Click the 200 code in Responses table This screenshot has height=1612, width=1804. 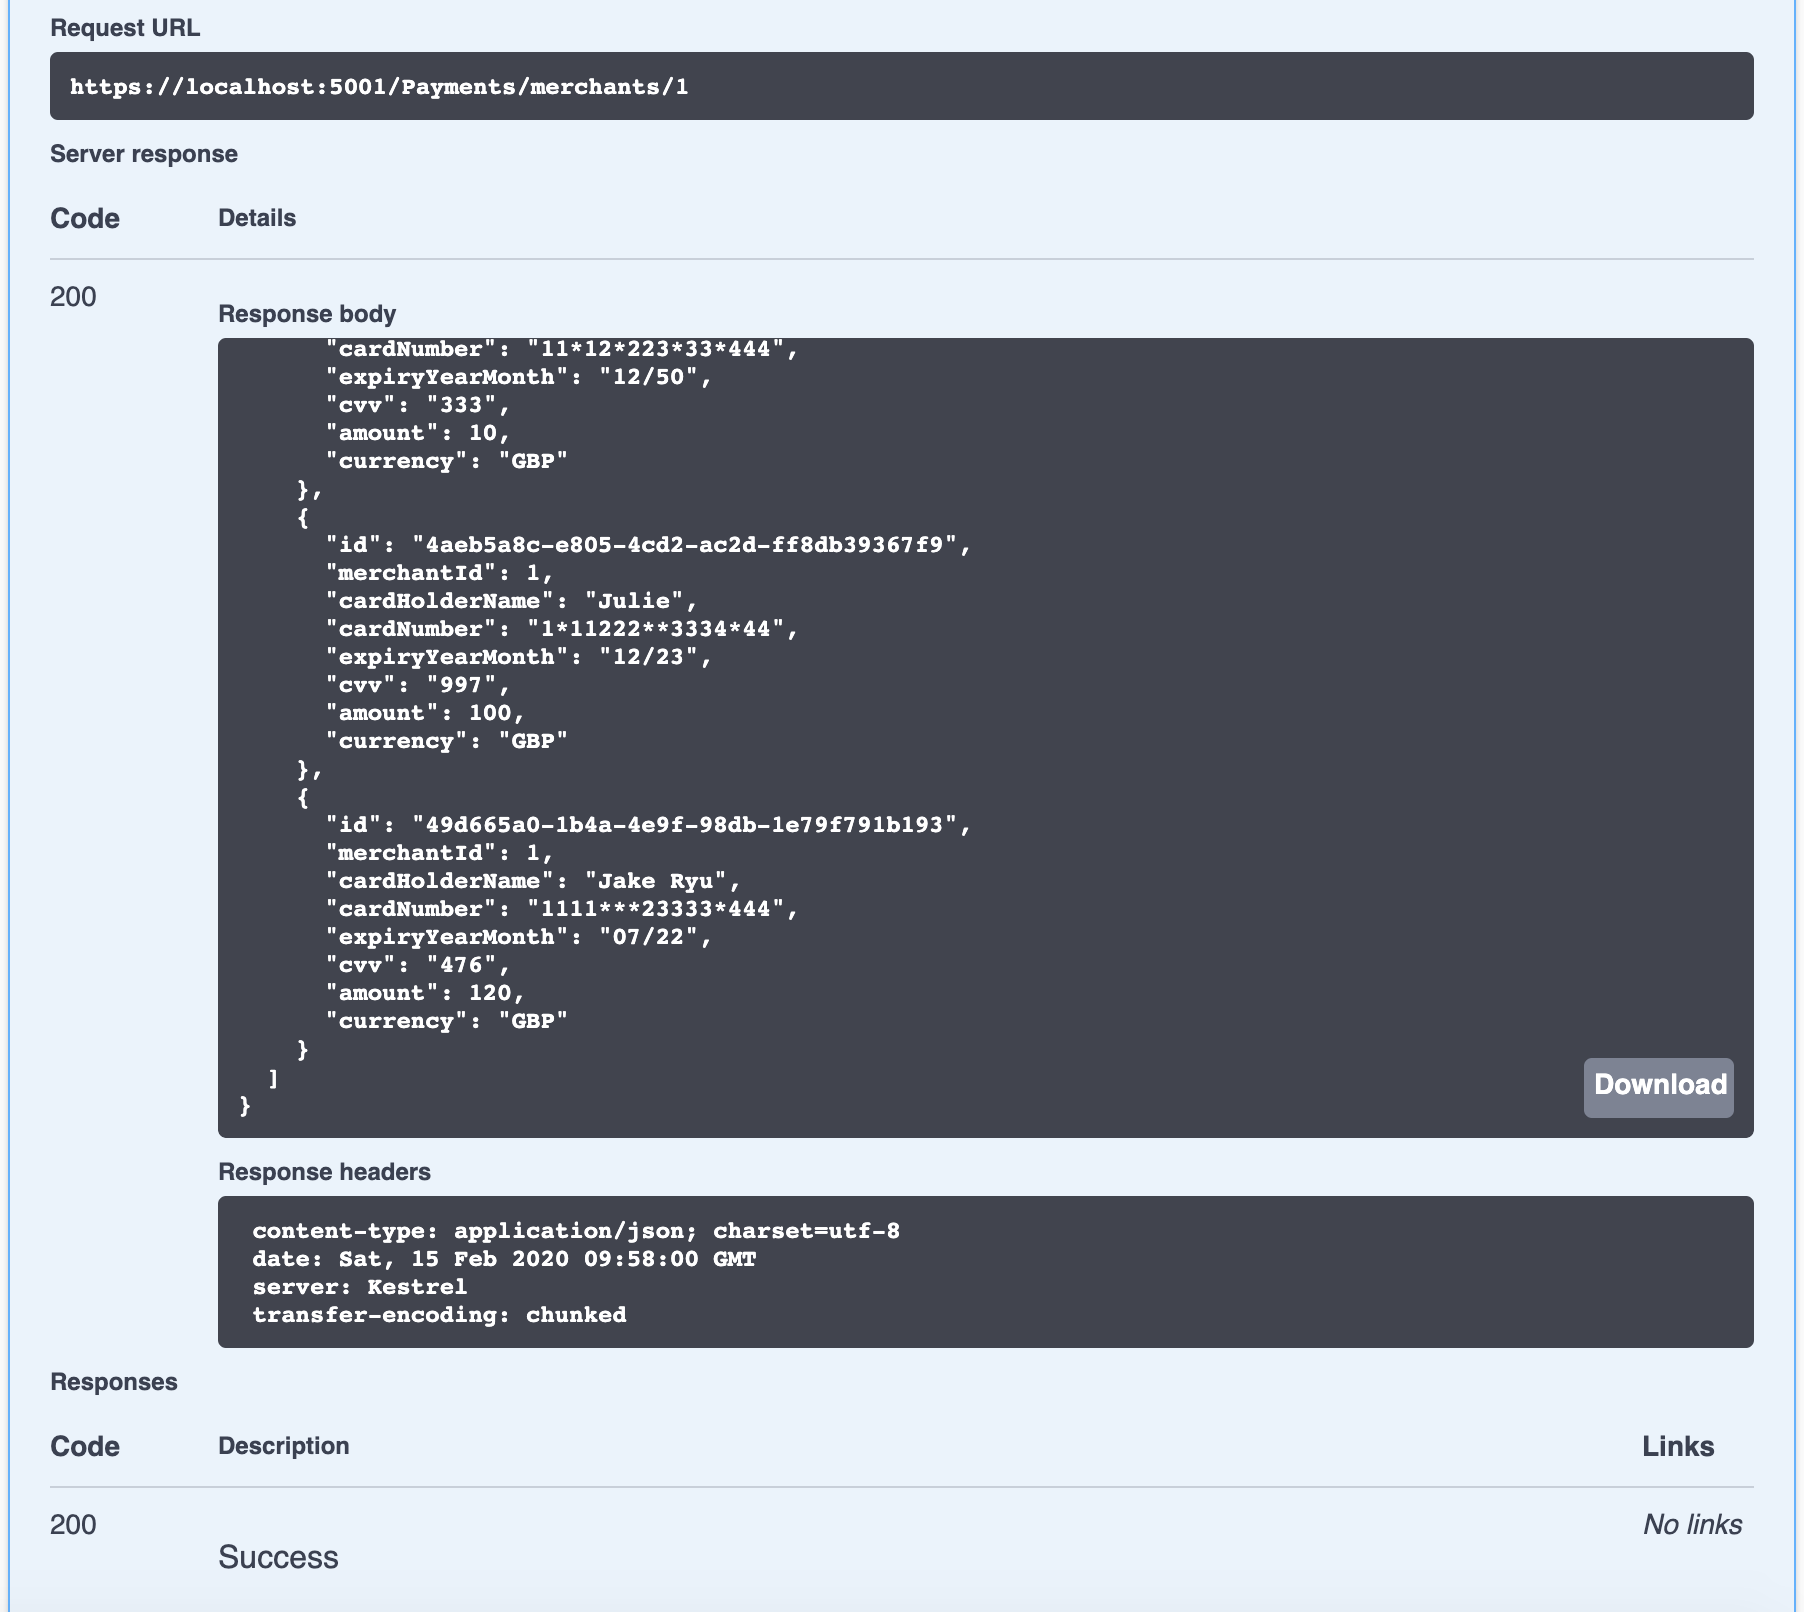coord(73,1525)
